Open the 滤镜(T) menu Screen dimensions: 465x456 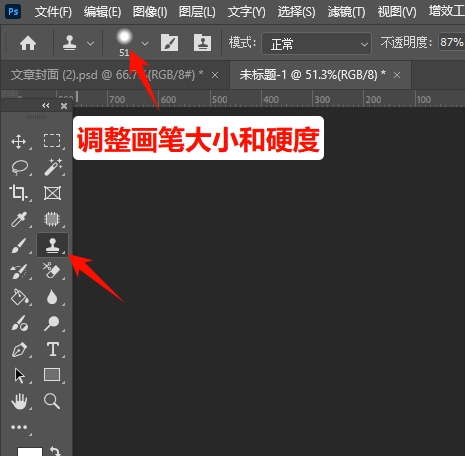346,12
